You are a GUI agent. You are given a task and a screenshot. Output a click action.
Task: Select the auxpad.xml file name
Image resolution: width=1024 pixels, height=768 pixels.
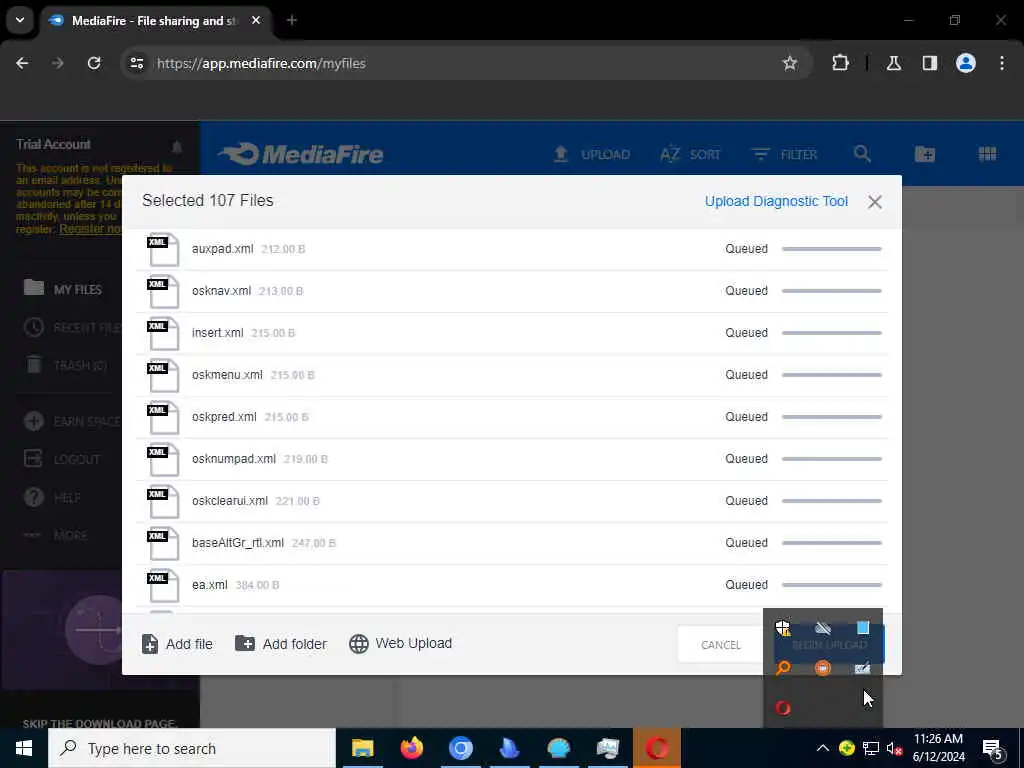point(223,249)
